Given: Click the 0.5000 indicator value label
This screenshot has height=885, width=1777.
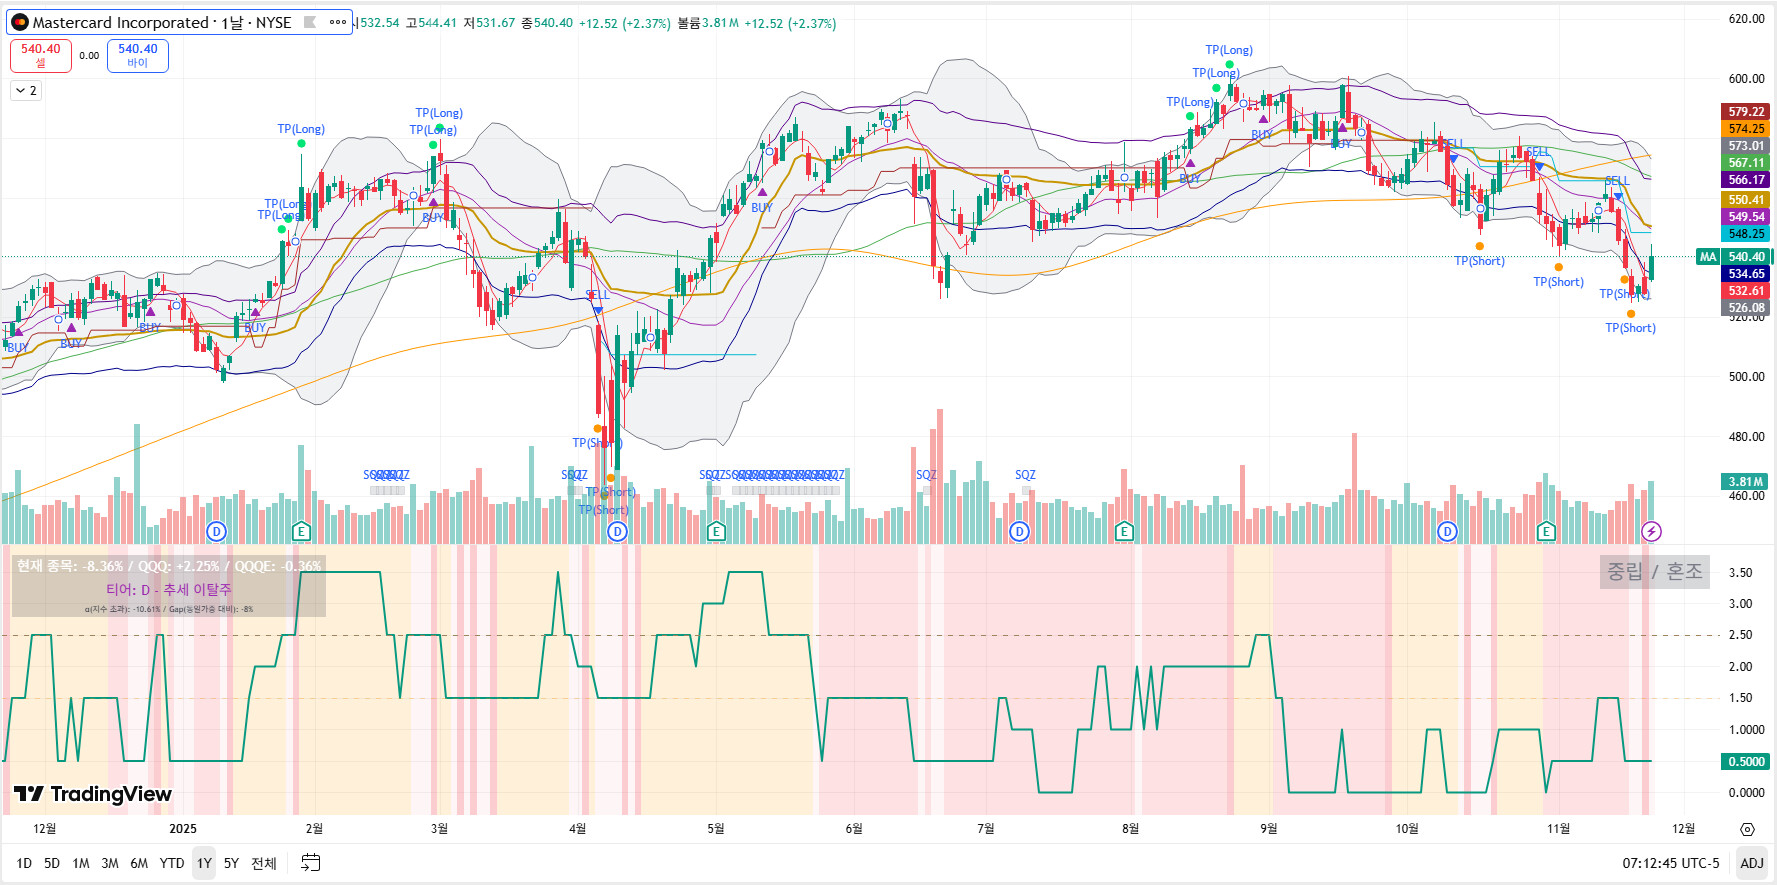Looking at the screenshot, I should [1746, 762].
